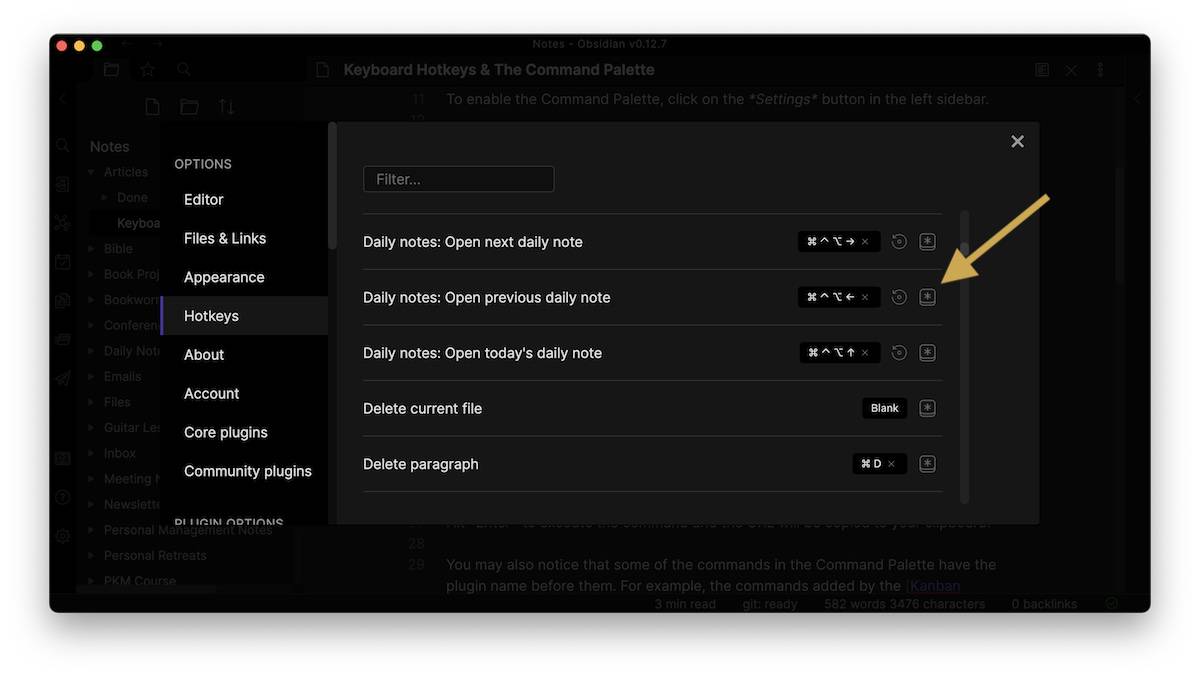Select the Notes vault root in file explorer

coord(110,146)
